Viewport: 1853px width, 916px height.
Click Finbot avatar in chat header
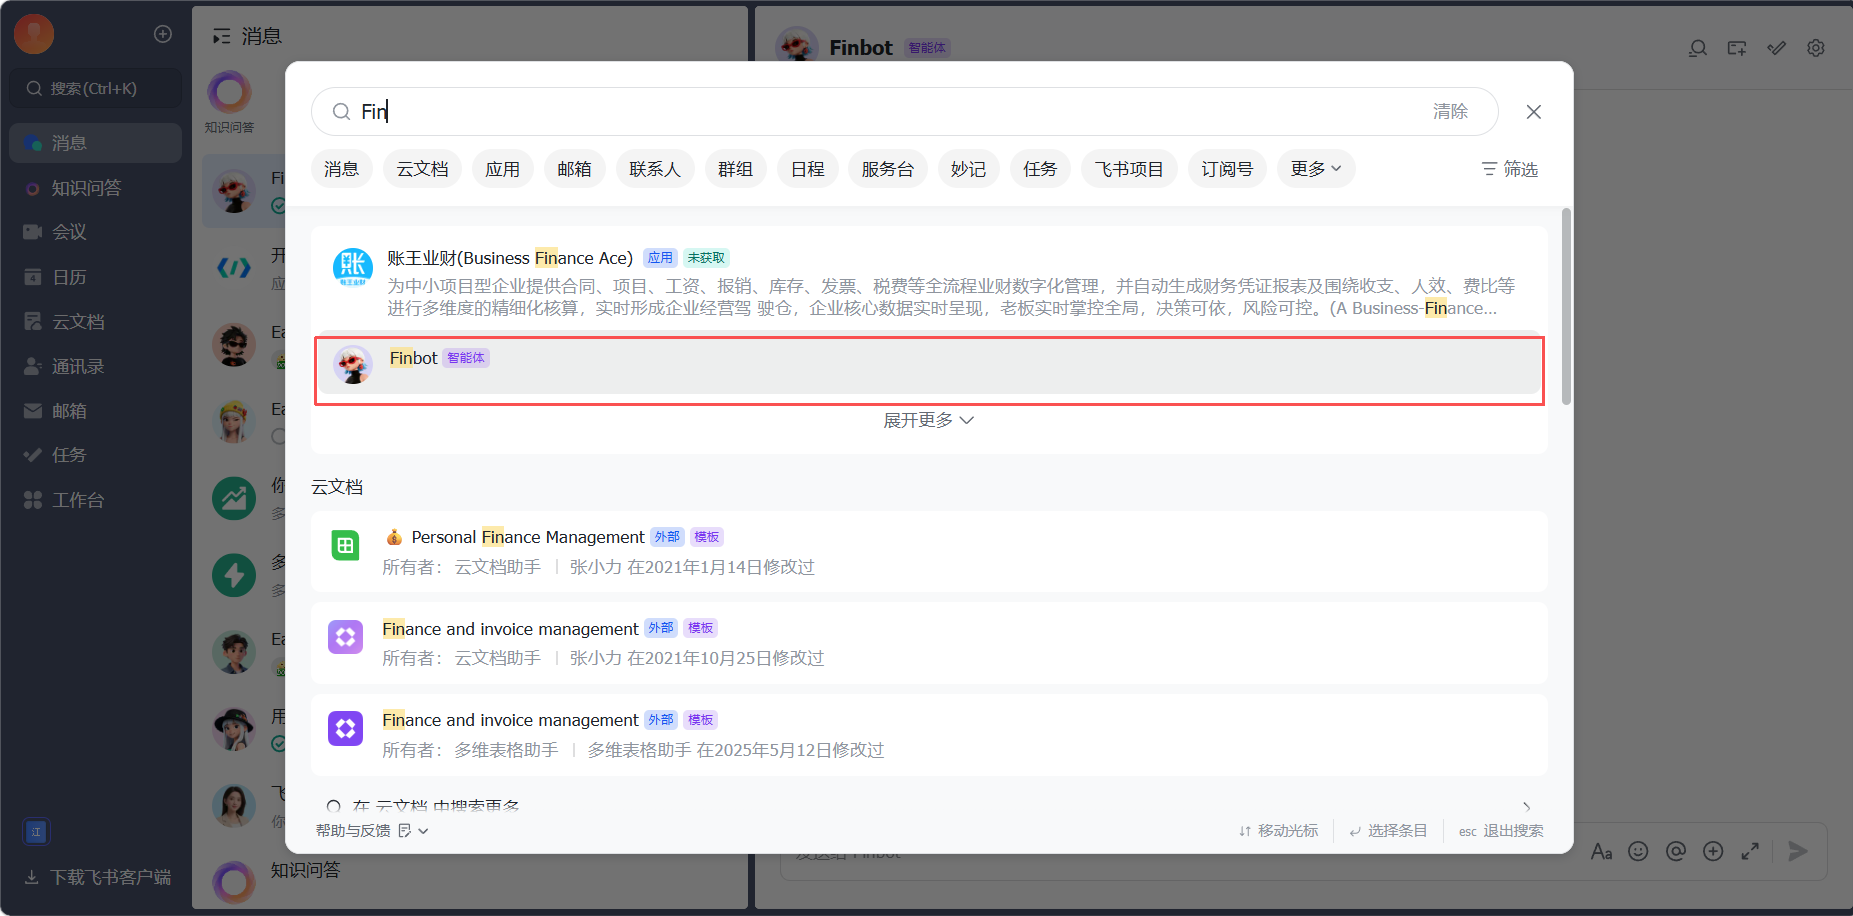point(797,46)
